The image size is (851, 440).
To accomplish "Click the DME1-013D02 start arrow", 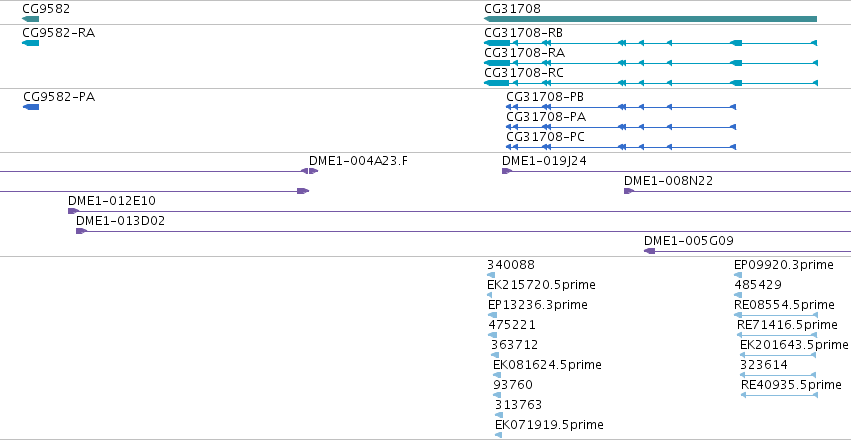I will tap(81, 231).
